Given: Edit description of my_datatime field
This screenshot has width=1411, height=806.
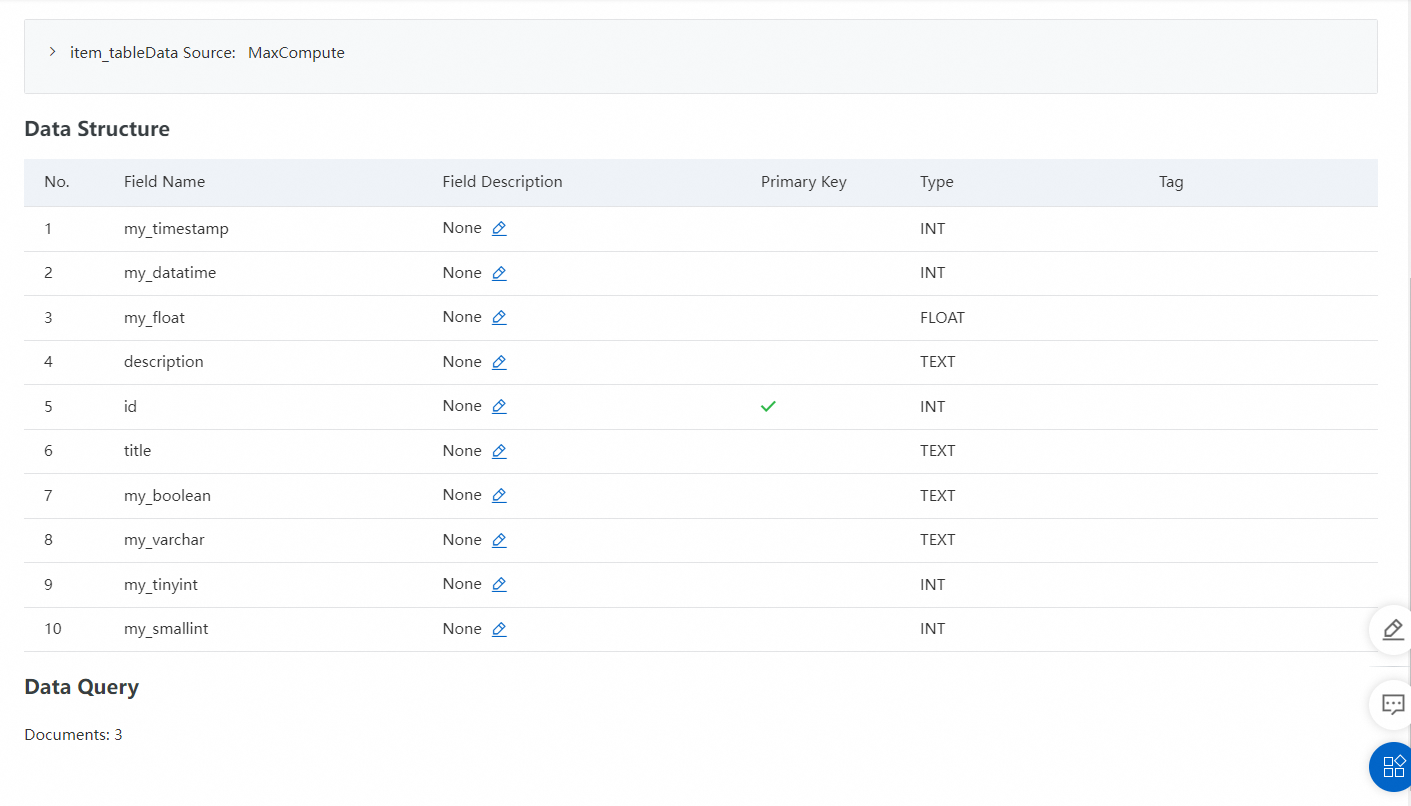Looking at the screenshot, I should [499, 273].
